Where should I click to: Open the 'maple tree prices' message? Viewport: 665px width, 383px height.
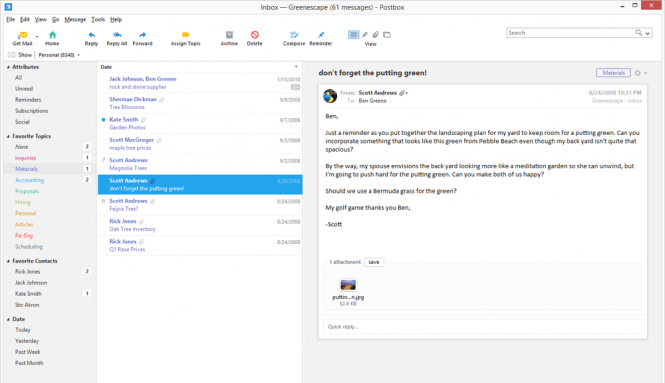(200, 144)
